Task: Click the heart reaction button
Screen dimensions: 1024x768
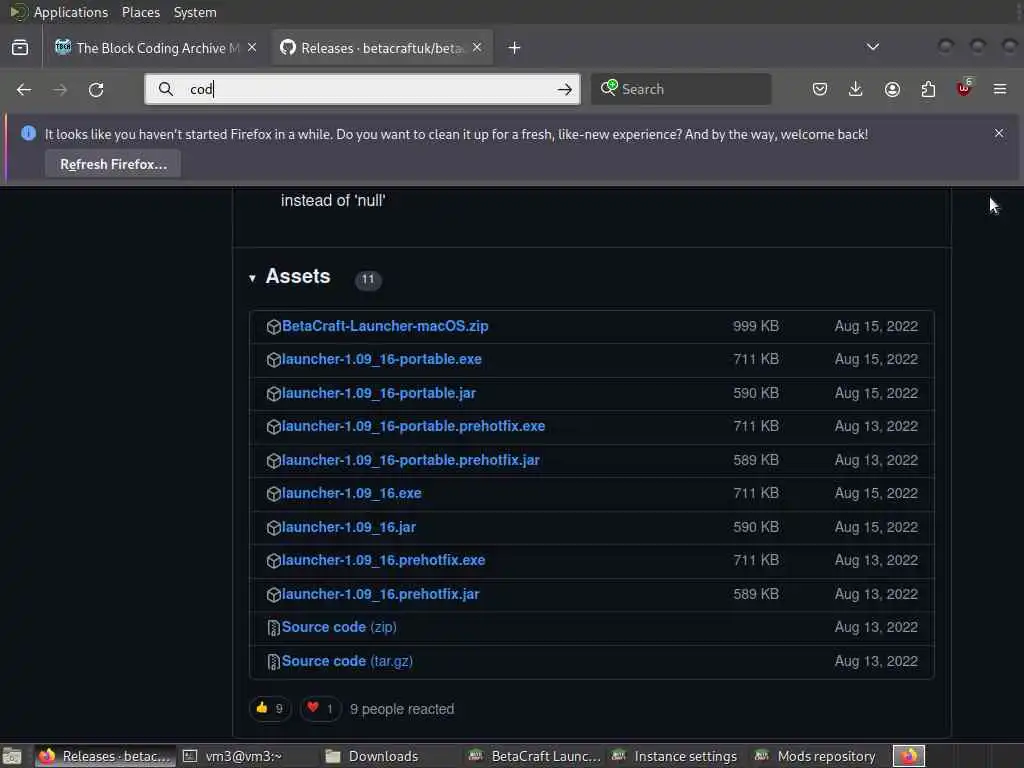Action: [x=320, y=709]
